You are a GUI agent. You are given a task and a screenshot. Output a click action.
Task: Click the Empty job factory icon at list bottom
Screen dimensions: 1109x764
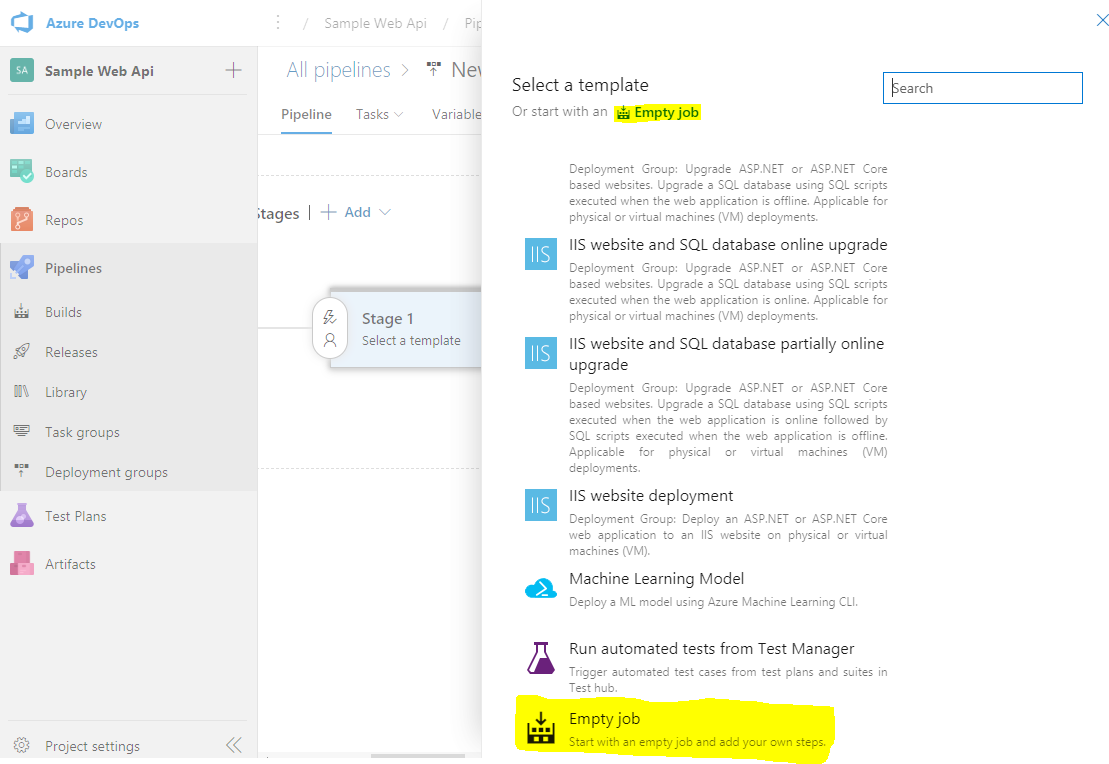pos(540,728)
